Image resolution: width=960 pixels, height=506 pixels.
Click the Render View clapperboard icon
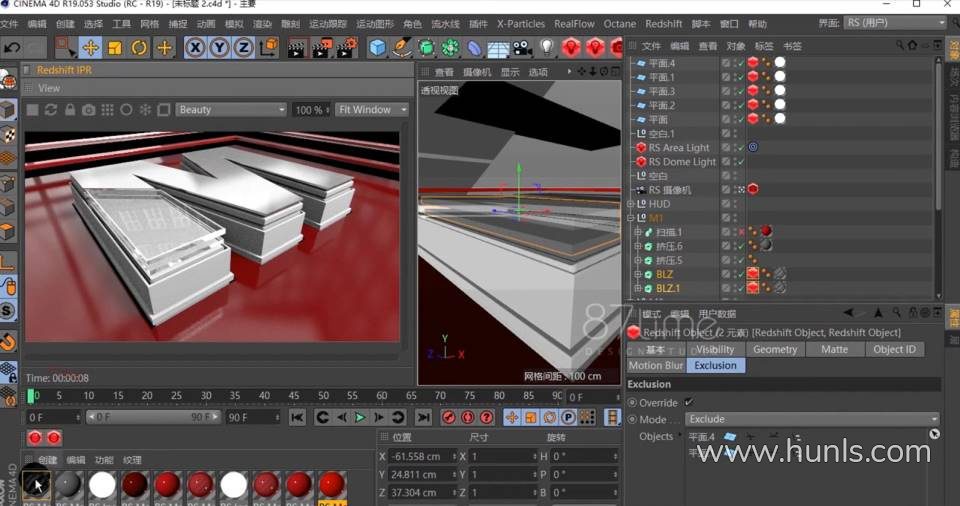297,48
